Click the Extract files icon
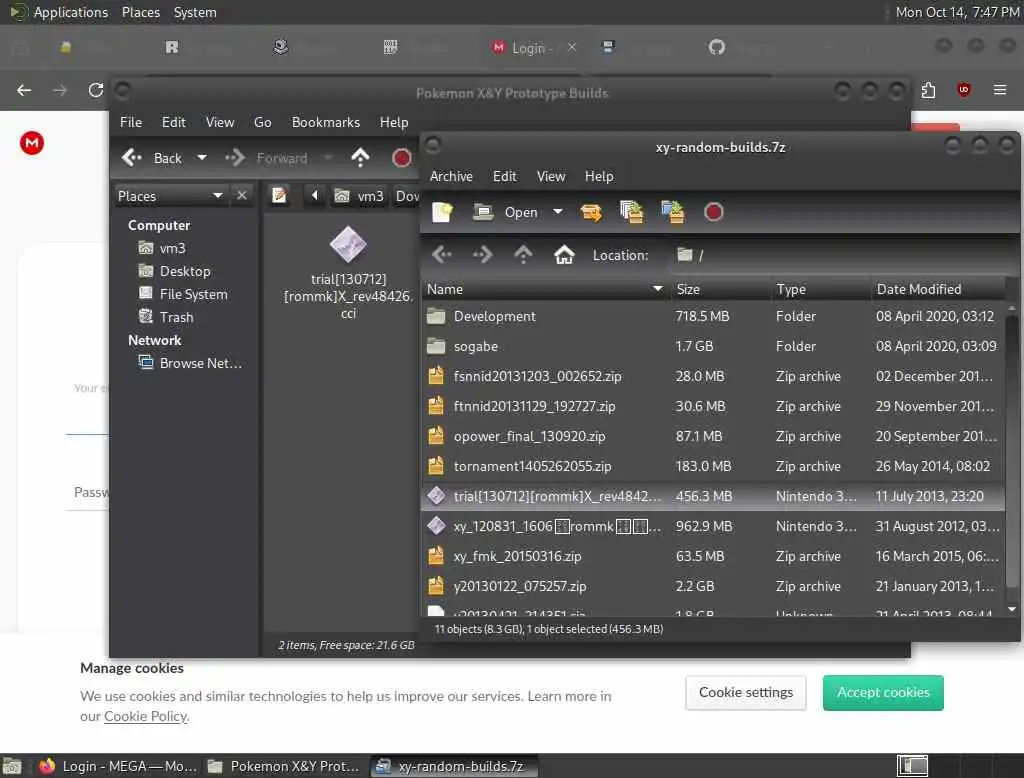This screenshot has width=1024, height=778. pos(591,212)
